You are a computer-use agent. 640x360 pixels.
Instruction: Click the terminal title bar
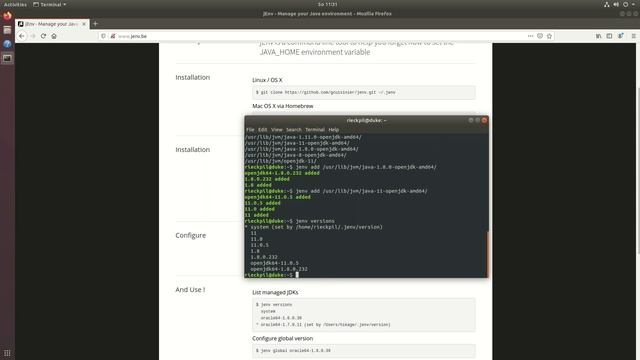(x=366, y=120)
